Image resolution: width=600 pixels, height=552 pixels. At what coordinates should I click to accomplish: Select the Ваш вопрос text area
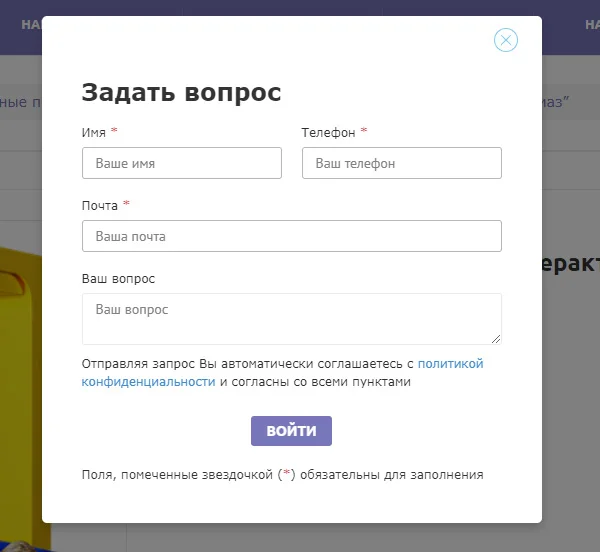(292, 319)
